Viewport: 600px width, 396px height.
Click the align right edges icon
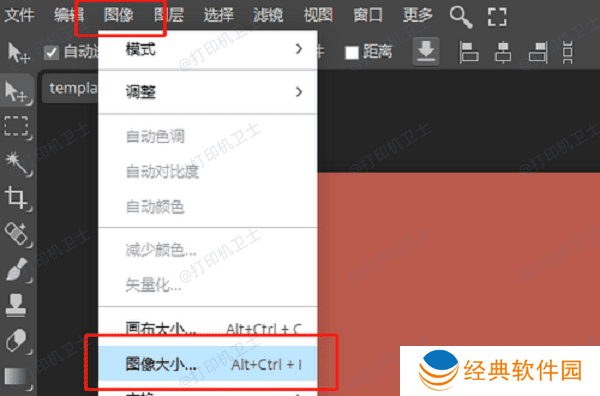tap(538, 52)
